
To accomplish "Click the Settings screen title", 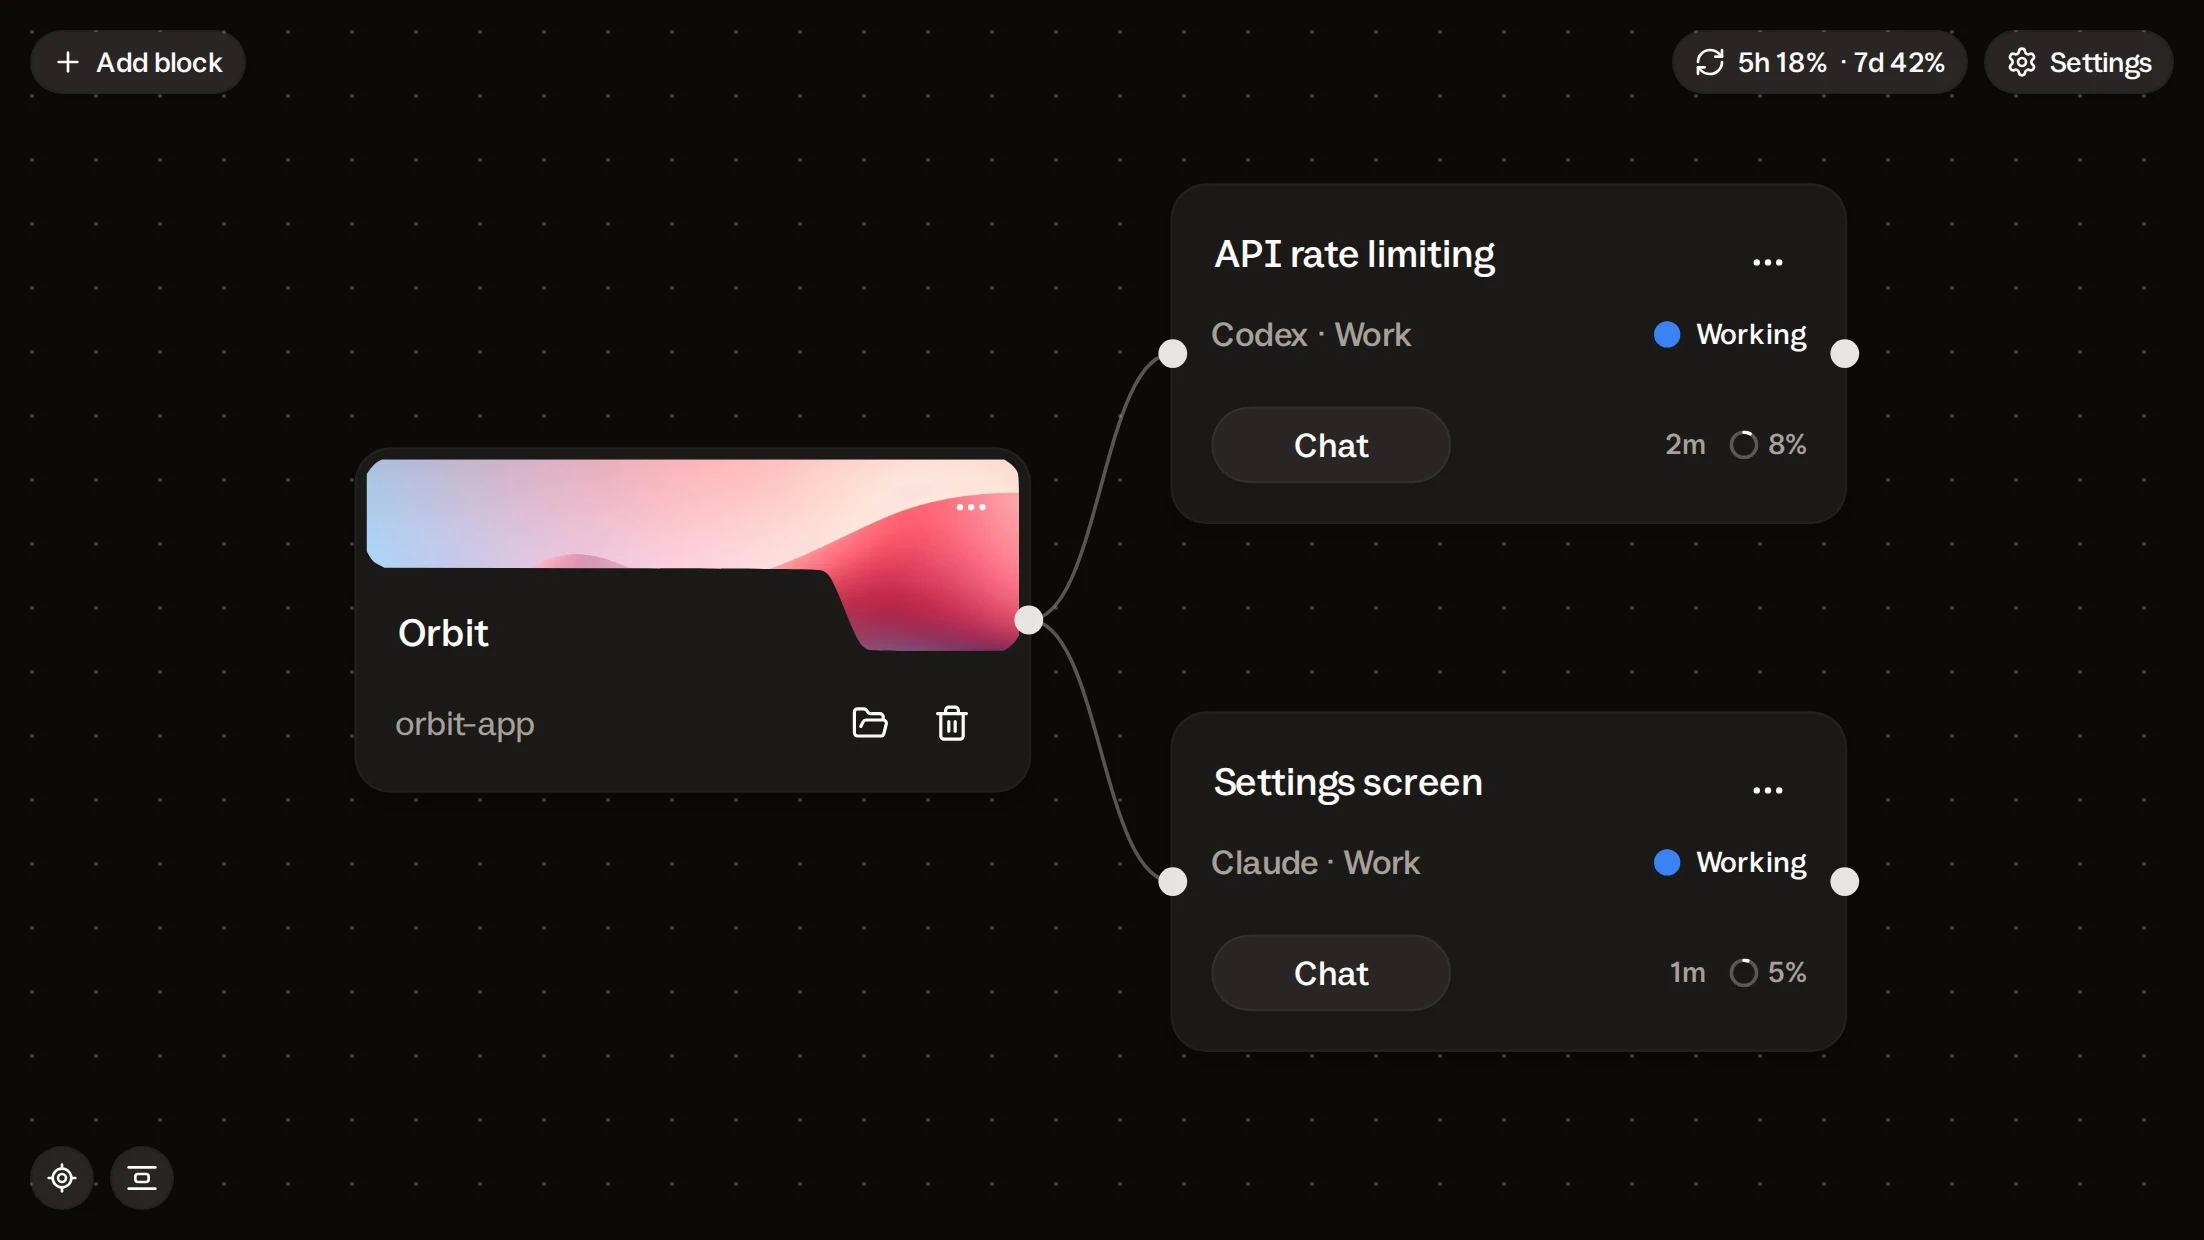I will [1348, 783].
